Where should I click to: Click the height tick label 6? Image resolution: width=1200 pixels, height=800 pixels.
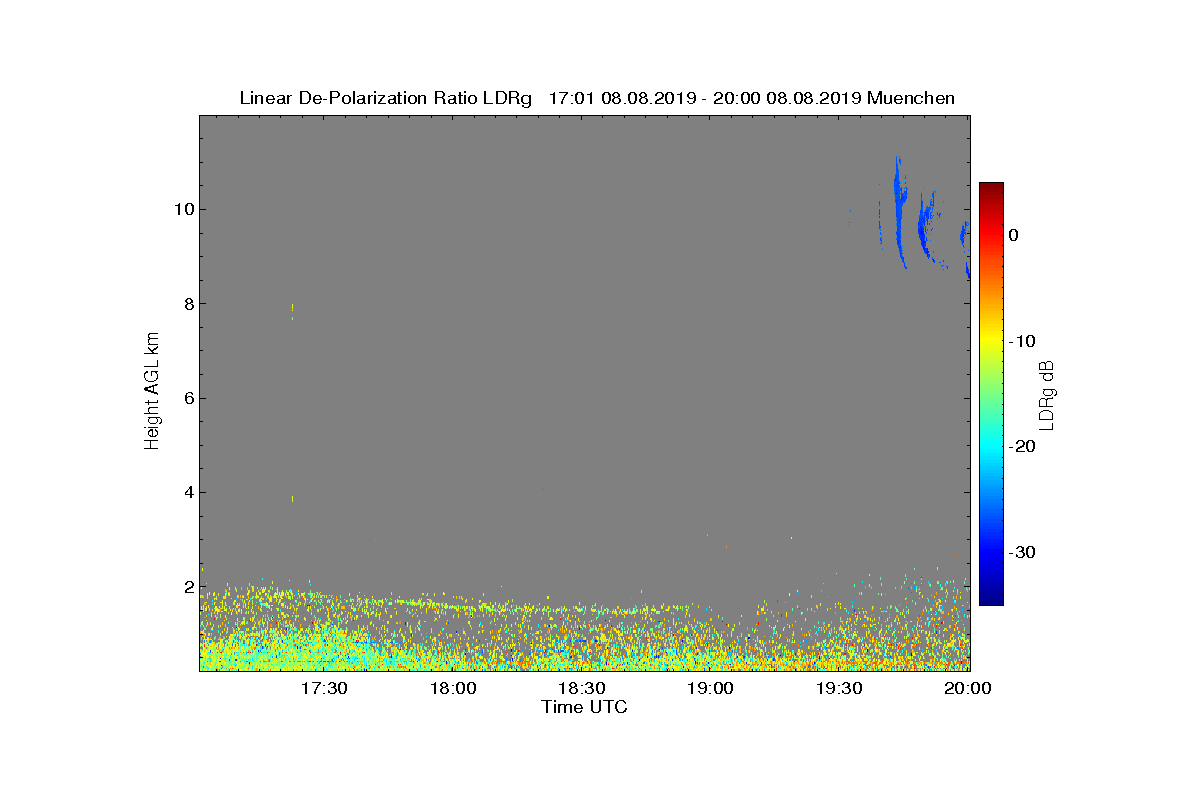click(x=187, y=398)
